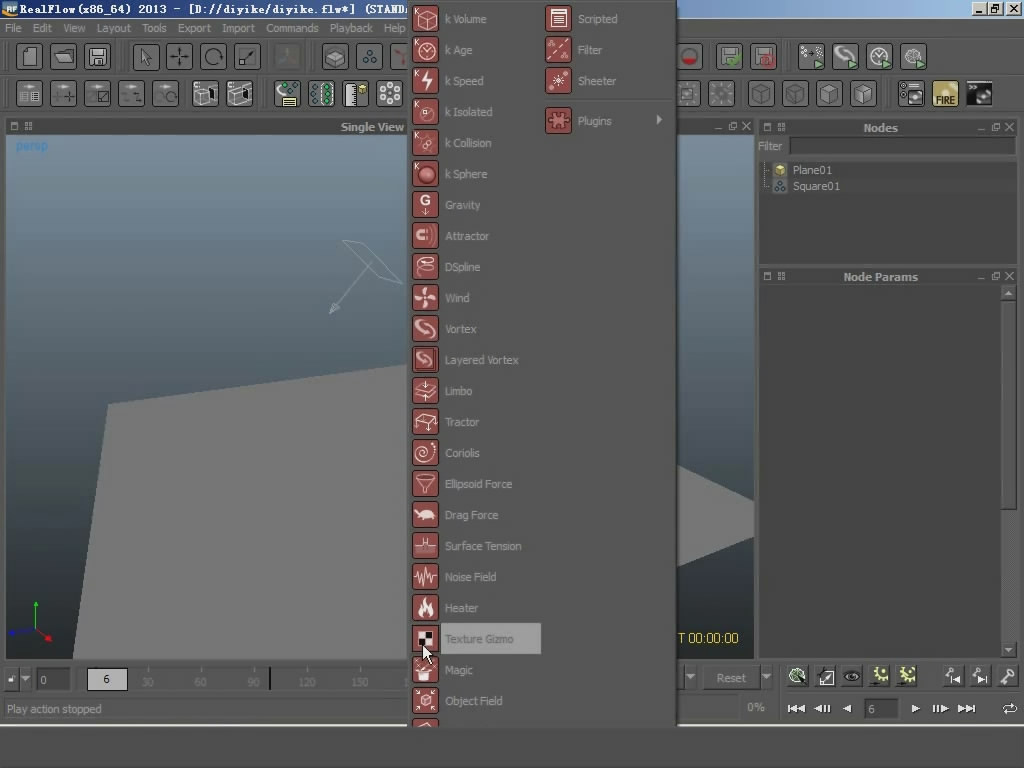
Task: Activate the Rotate tool
Action: pyautogui.click(x=213, y=57)
